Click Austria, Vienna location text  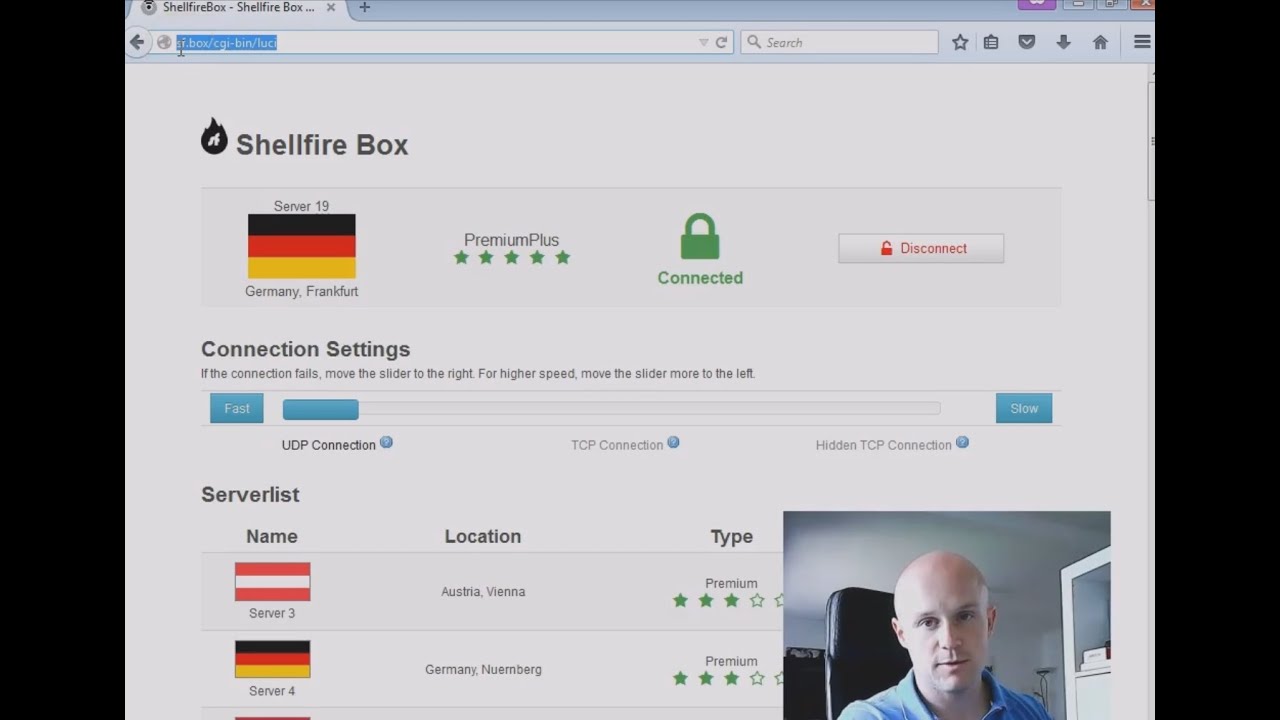[483, 592]
